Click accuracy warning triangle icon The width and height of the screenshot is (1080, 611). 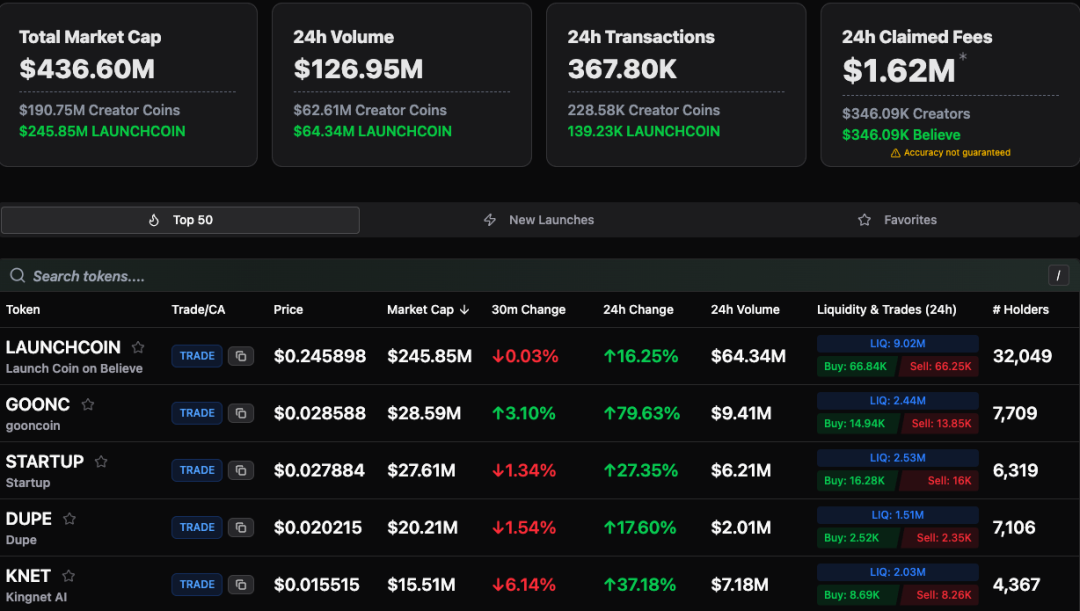[x=895, y=153]
